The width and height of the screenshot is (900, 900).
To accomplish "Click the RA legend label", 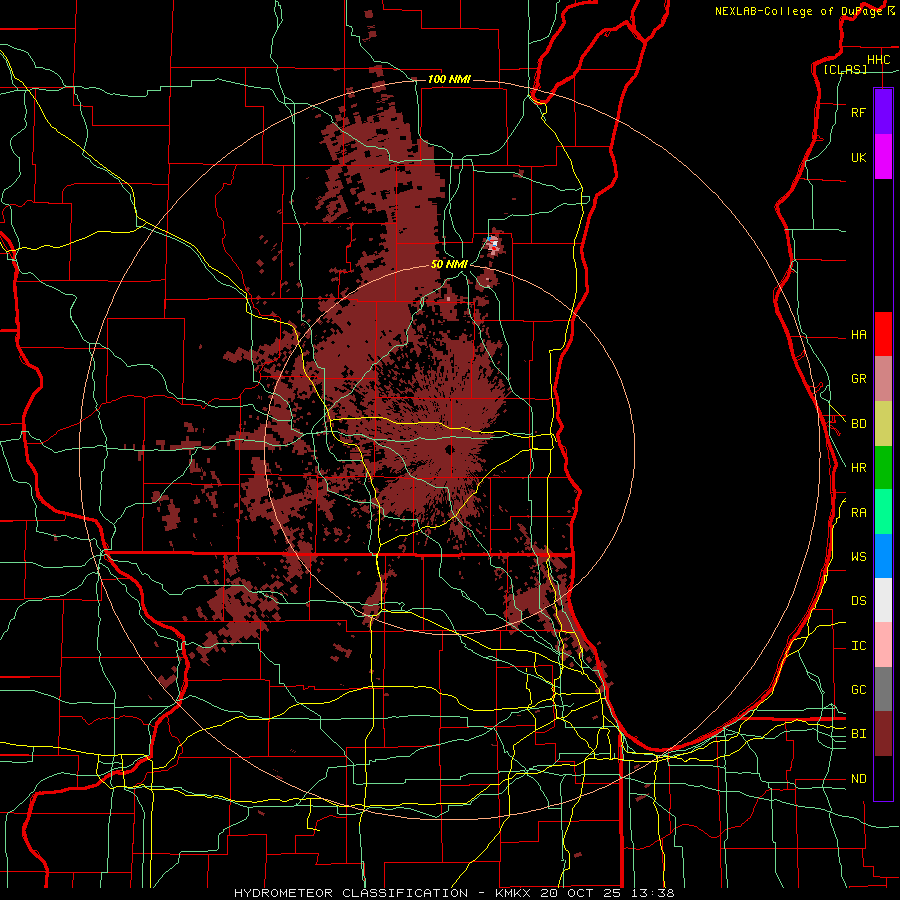I will pos(859,513).
